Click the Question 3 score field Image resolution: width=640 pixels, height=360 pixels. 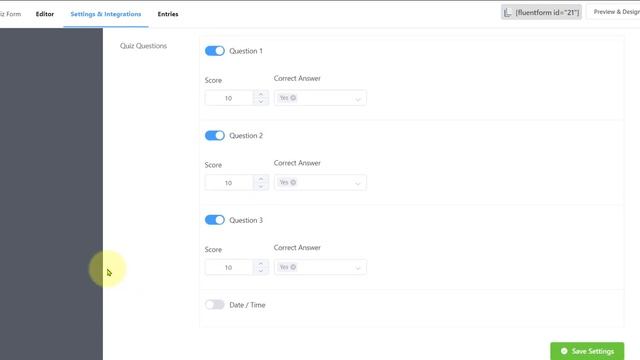click(229, 267)
